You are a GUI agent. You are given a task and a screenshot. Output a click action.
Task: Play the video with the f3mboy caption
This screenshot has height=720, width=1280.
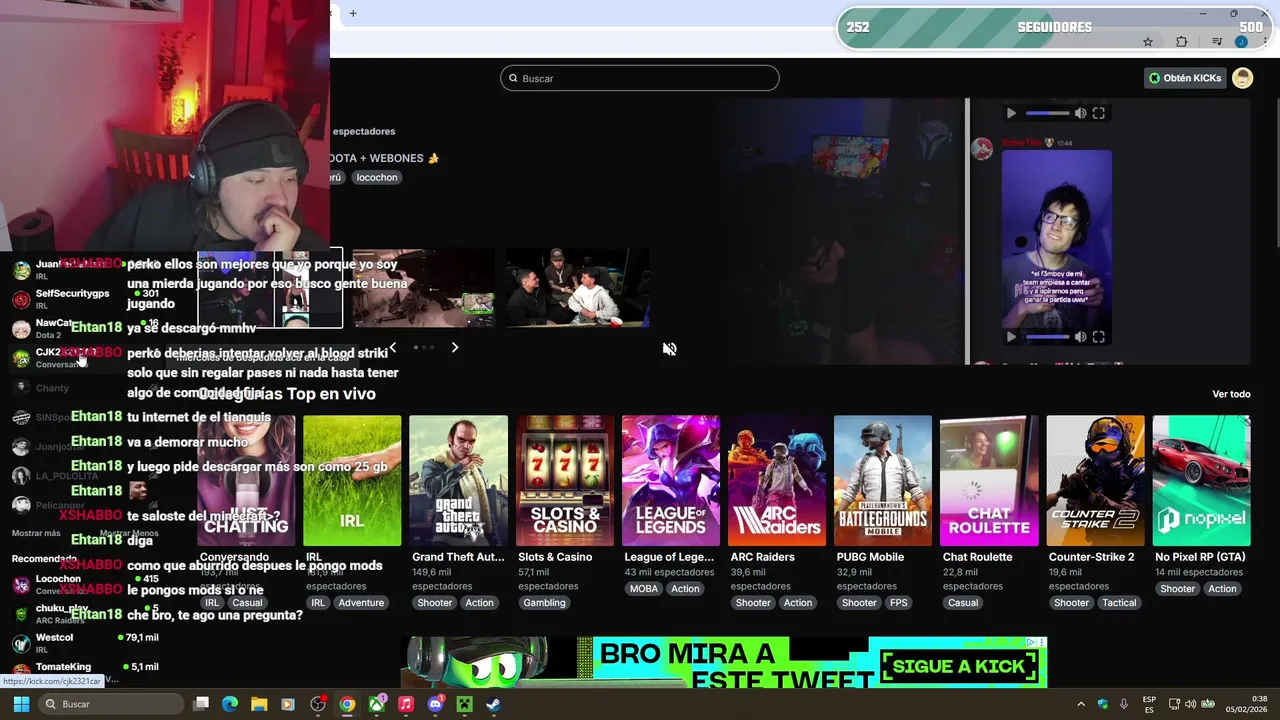click(x=1011, y=337)
